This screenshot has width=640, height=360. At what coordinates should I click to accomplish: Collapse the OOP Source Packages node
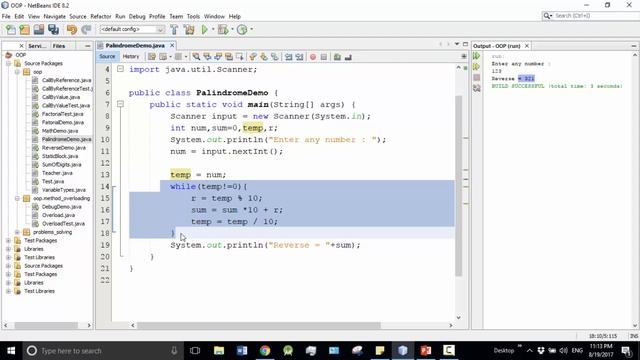point(9,63)
